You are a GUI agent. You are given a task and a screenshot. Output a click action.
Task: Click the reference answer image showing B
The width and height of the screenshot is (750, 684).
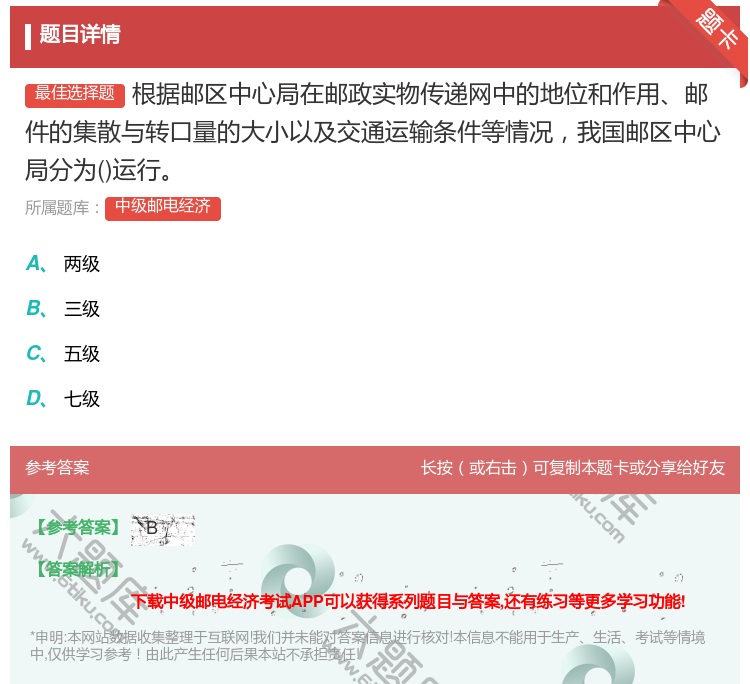pyautogui.click(x=163, y=530)
